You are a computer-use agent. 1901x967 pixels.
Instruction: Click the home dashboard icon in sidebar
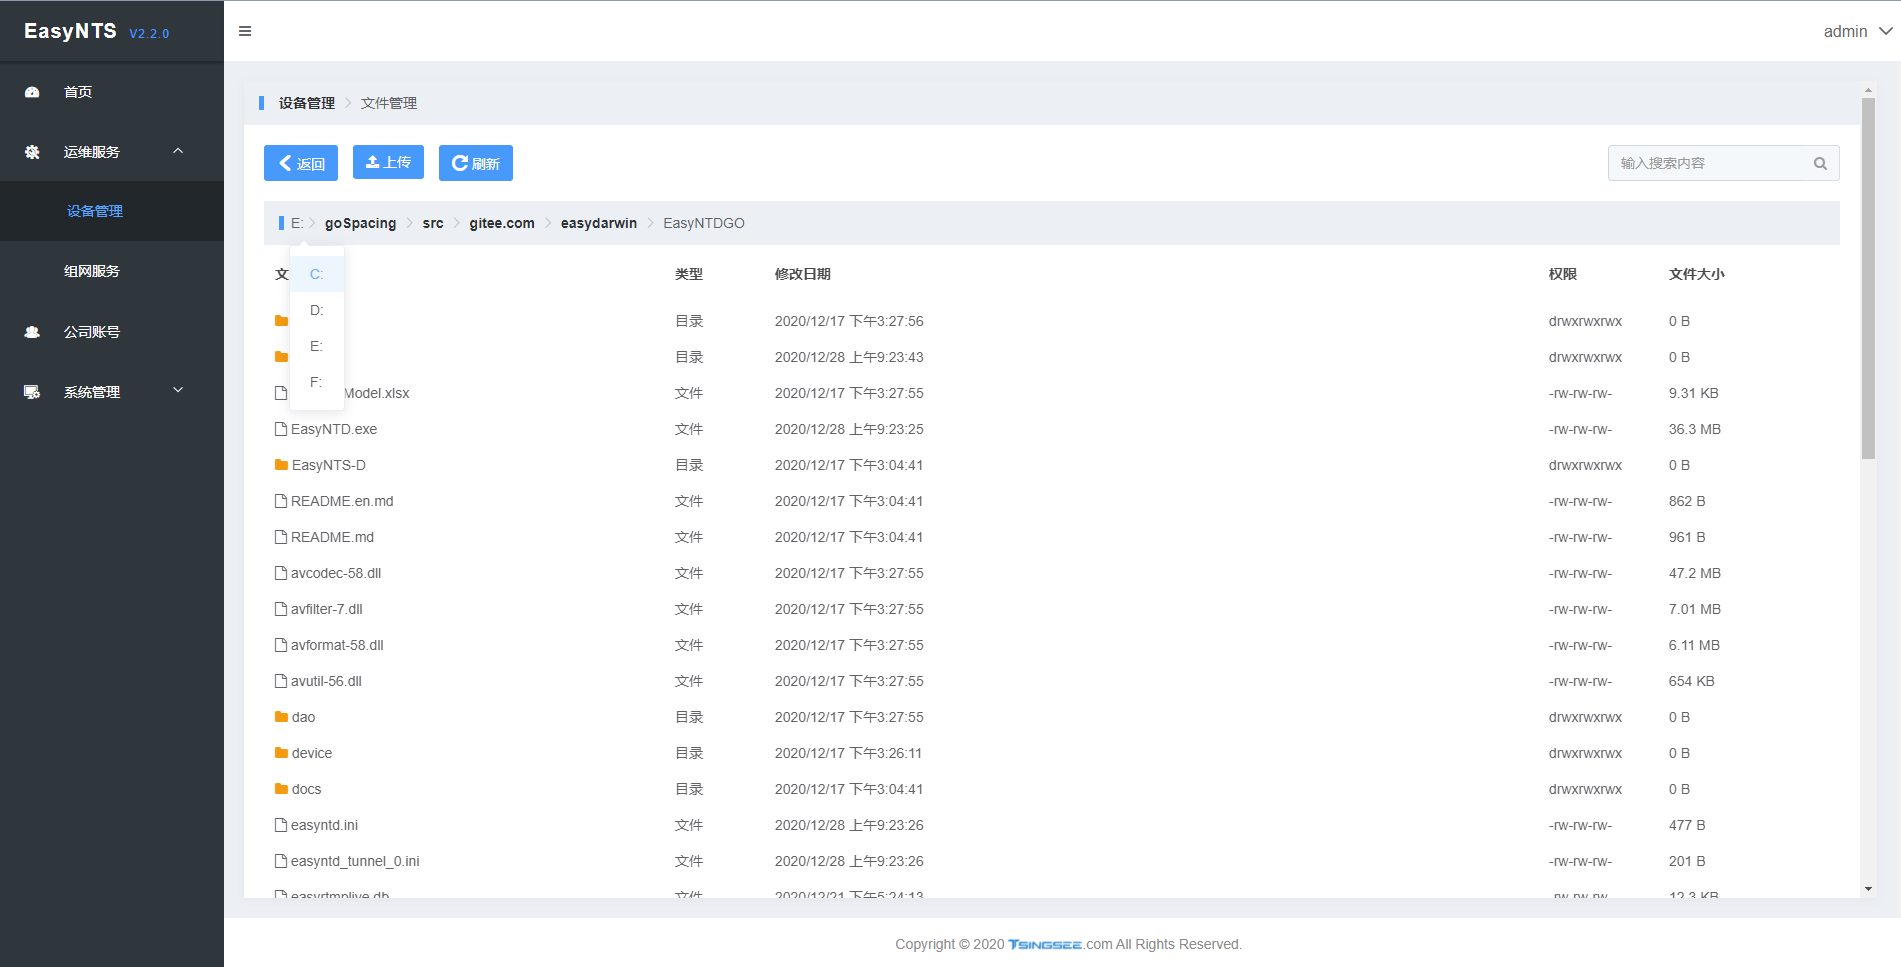click(32, 92)
